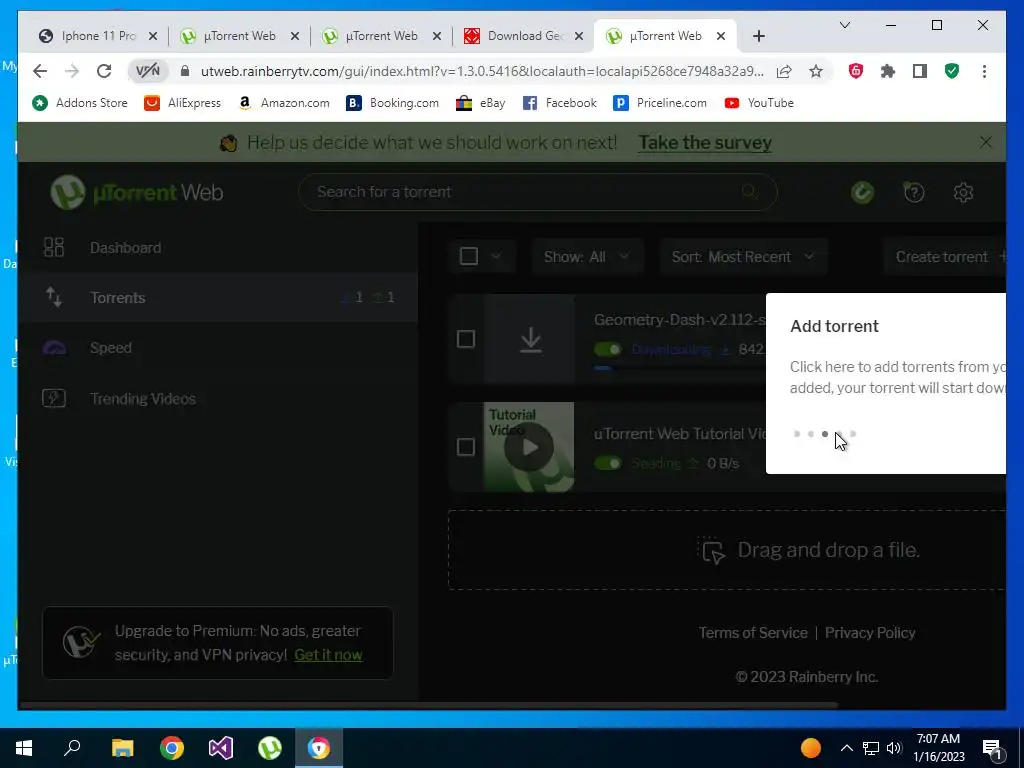Click the green status icon in header

tap(863, 192)
